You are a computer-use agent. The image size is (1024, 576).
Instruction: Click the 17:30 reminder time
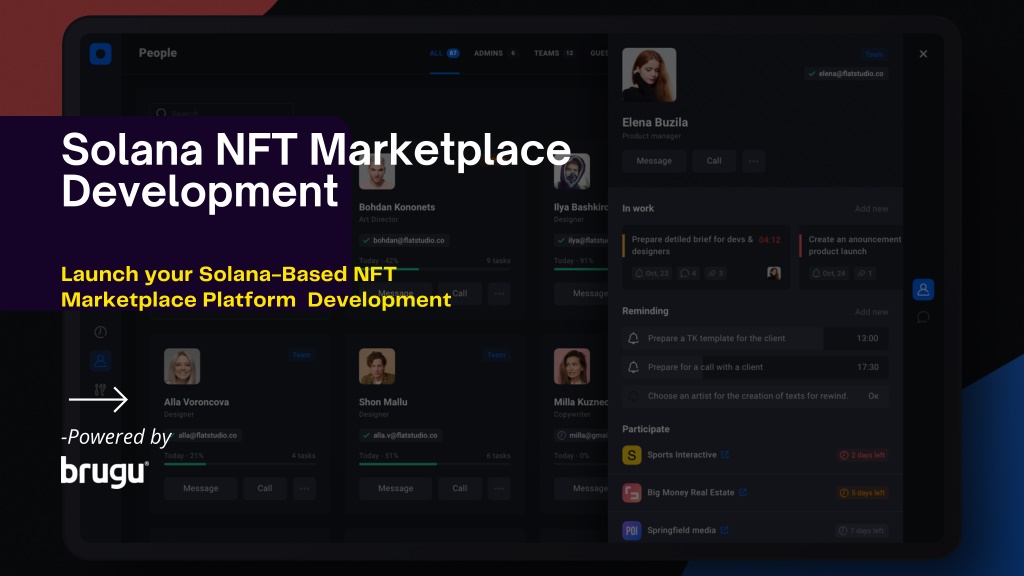tap(867, 367)
